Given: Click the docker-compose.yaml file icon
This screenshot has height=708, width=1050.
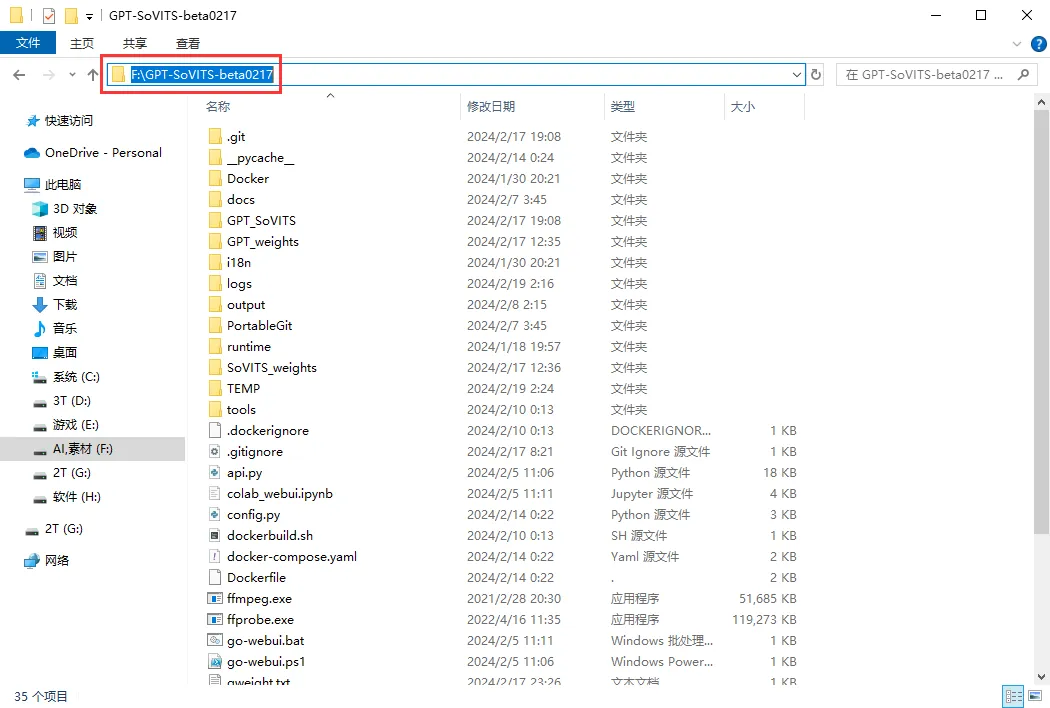Looking at the screenshot, I should point(215,557).
